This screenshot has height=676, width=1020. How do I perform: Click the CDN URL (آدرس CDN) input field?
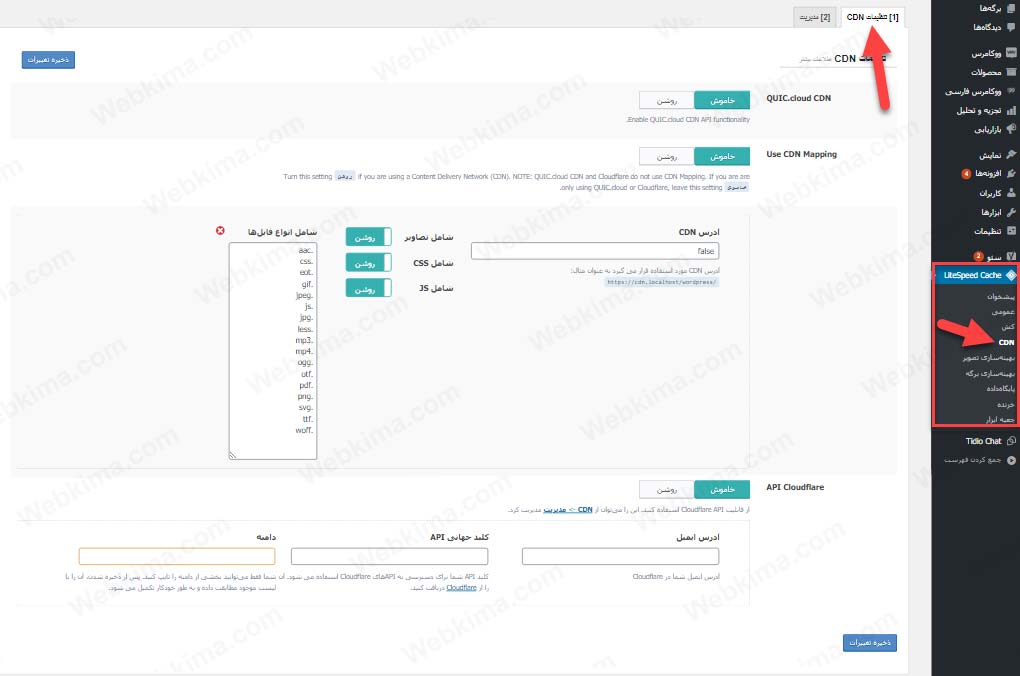(595, 251)
